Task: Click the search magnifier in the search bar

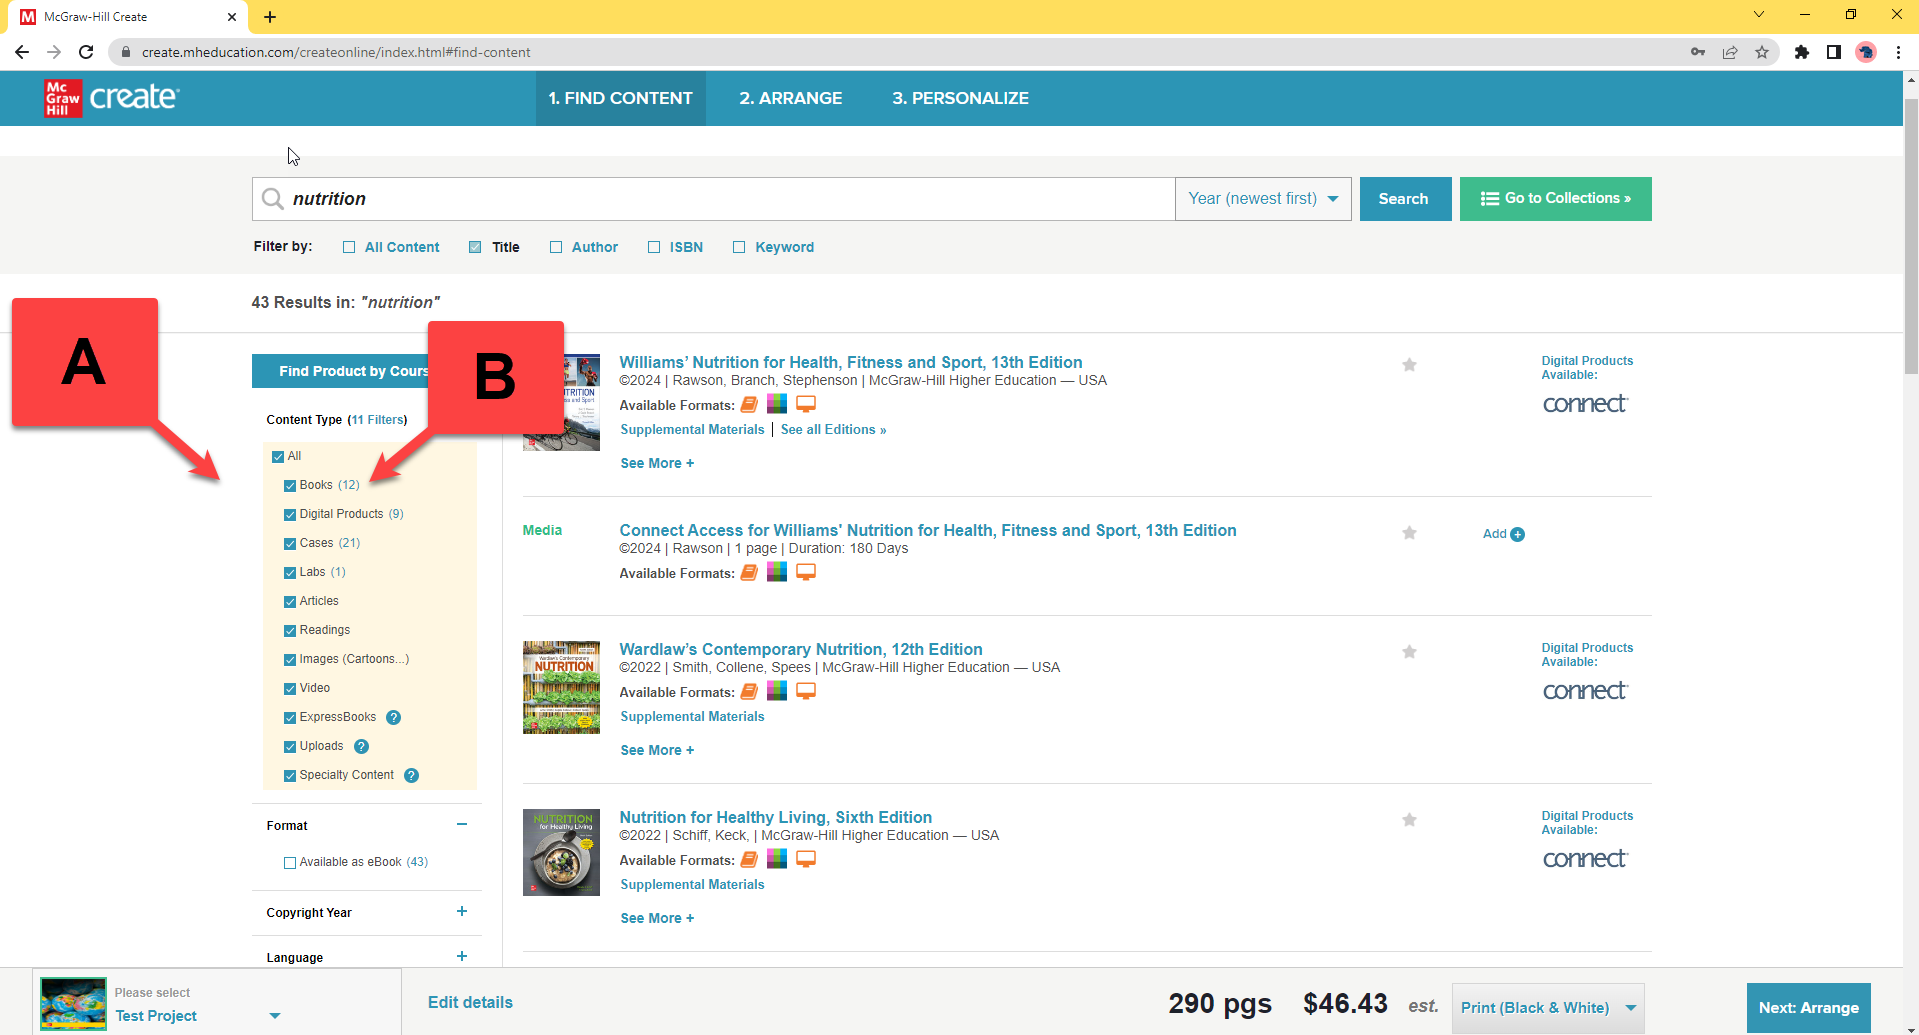Action: point(272,198)
